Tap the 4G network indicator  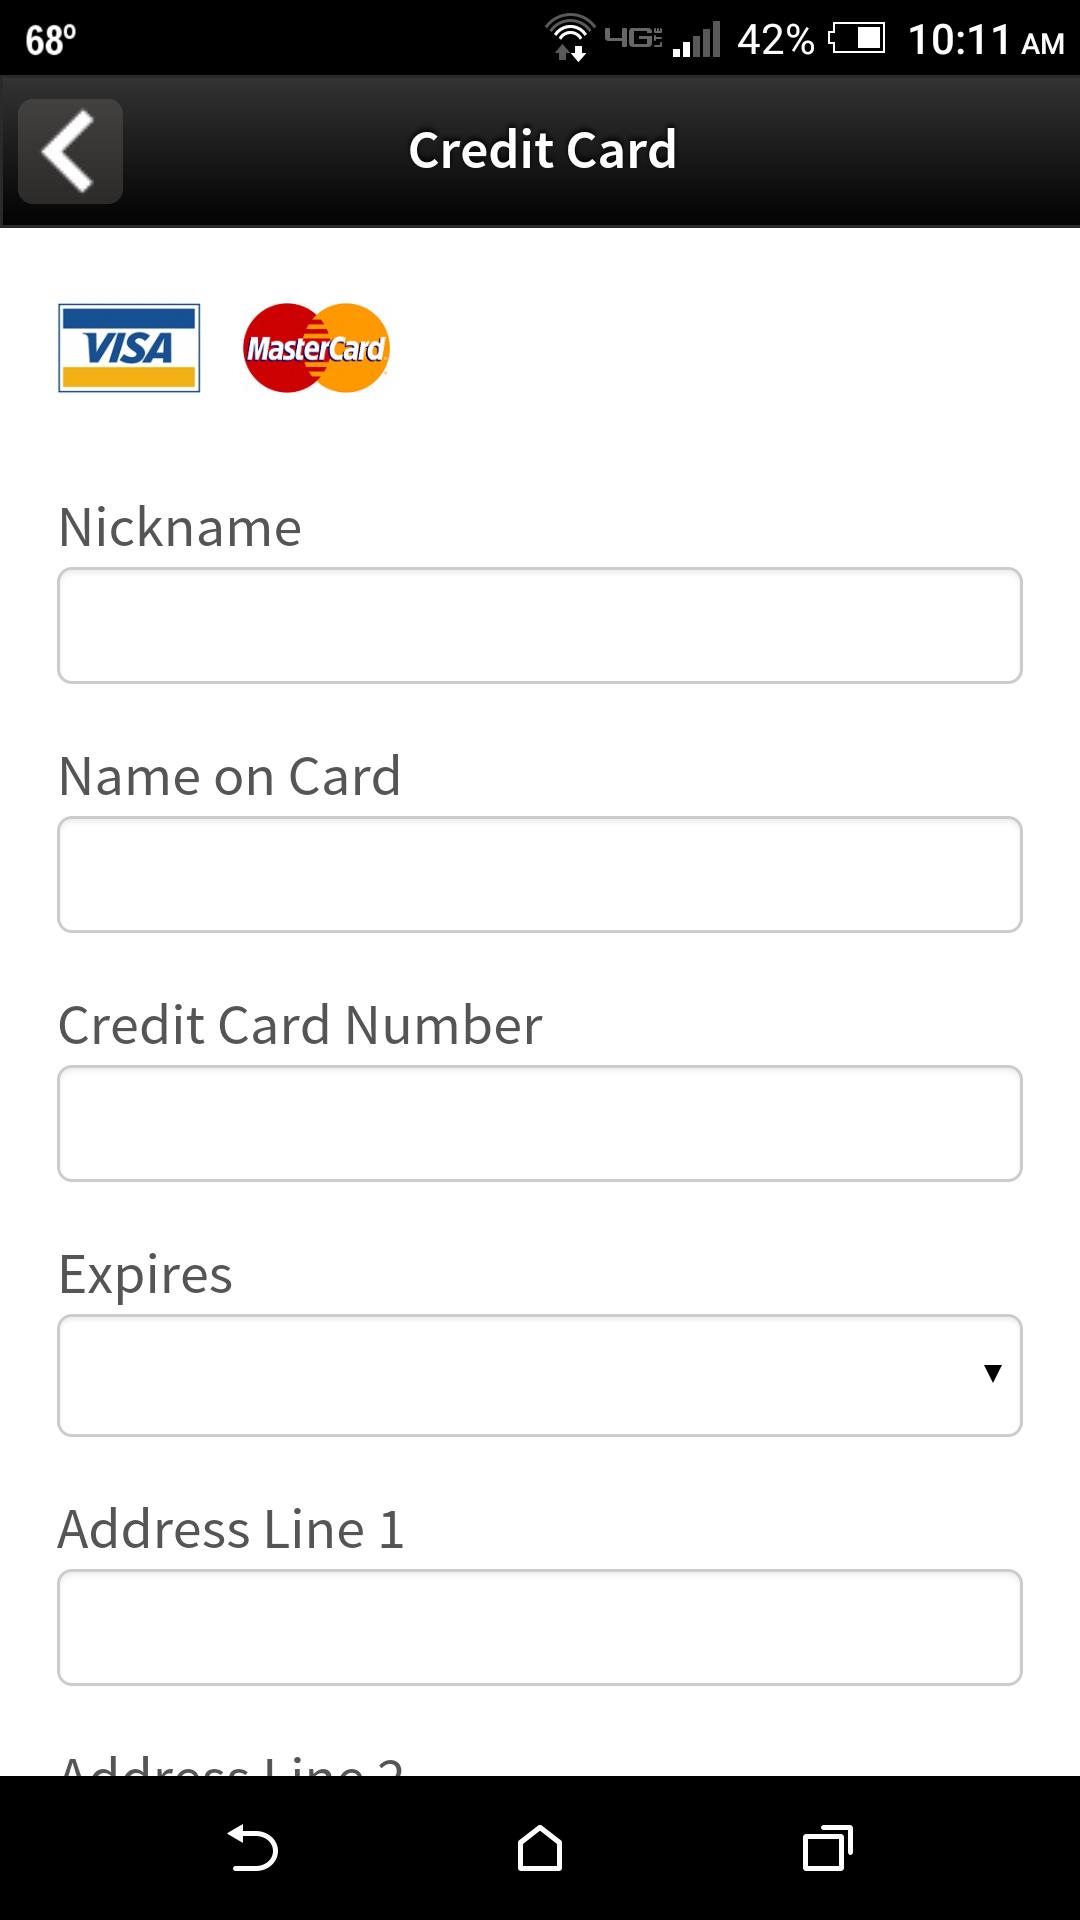[633, 38]
